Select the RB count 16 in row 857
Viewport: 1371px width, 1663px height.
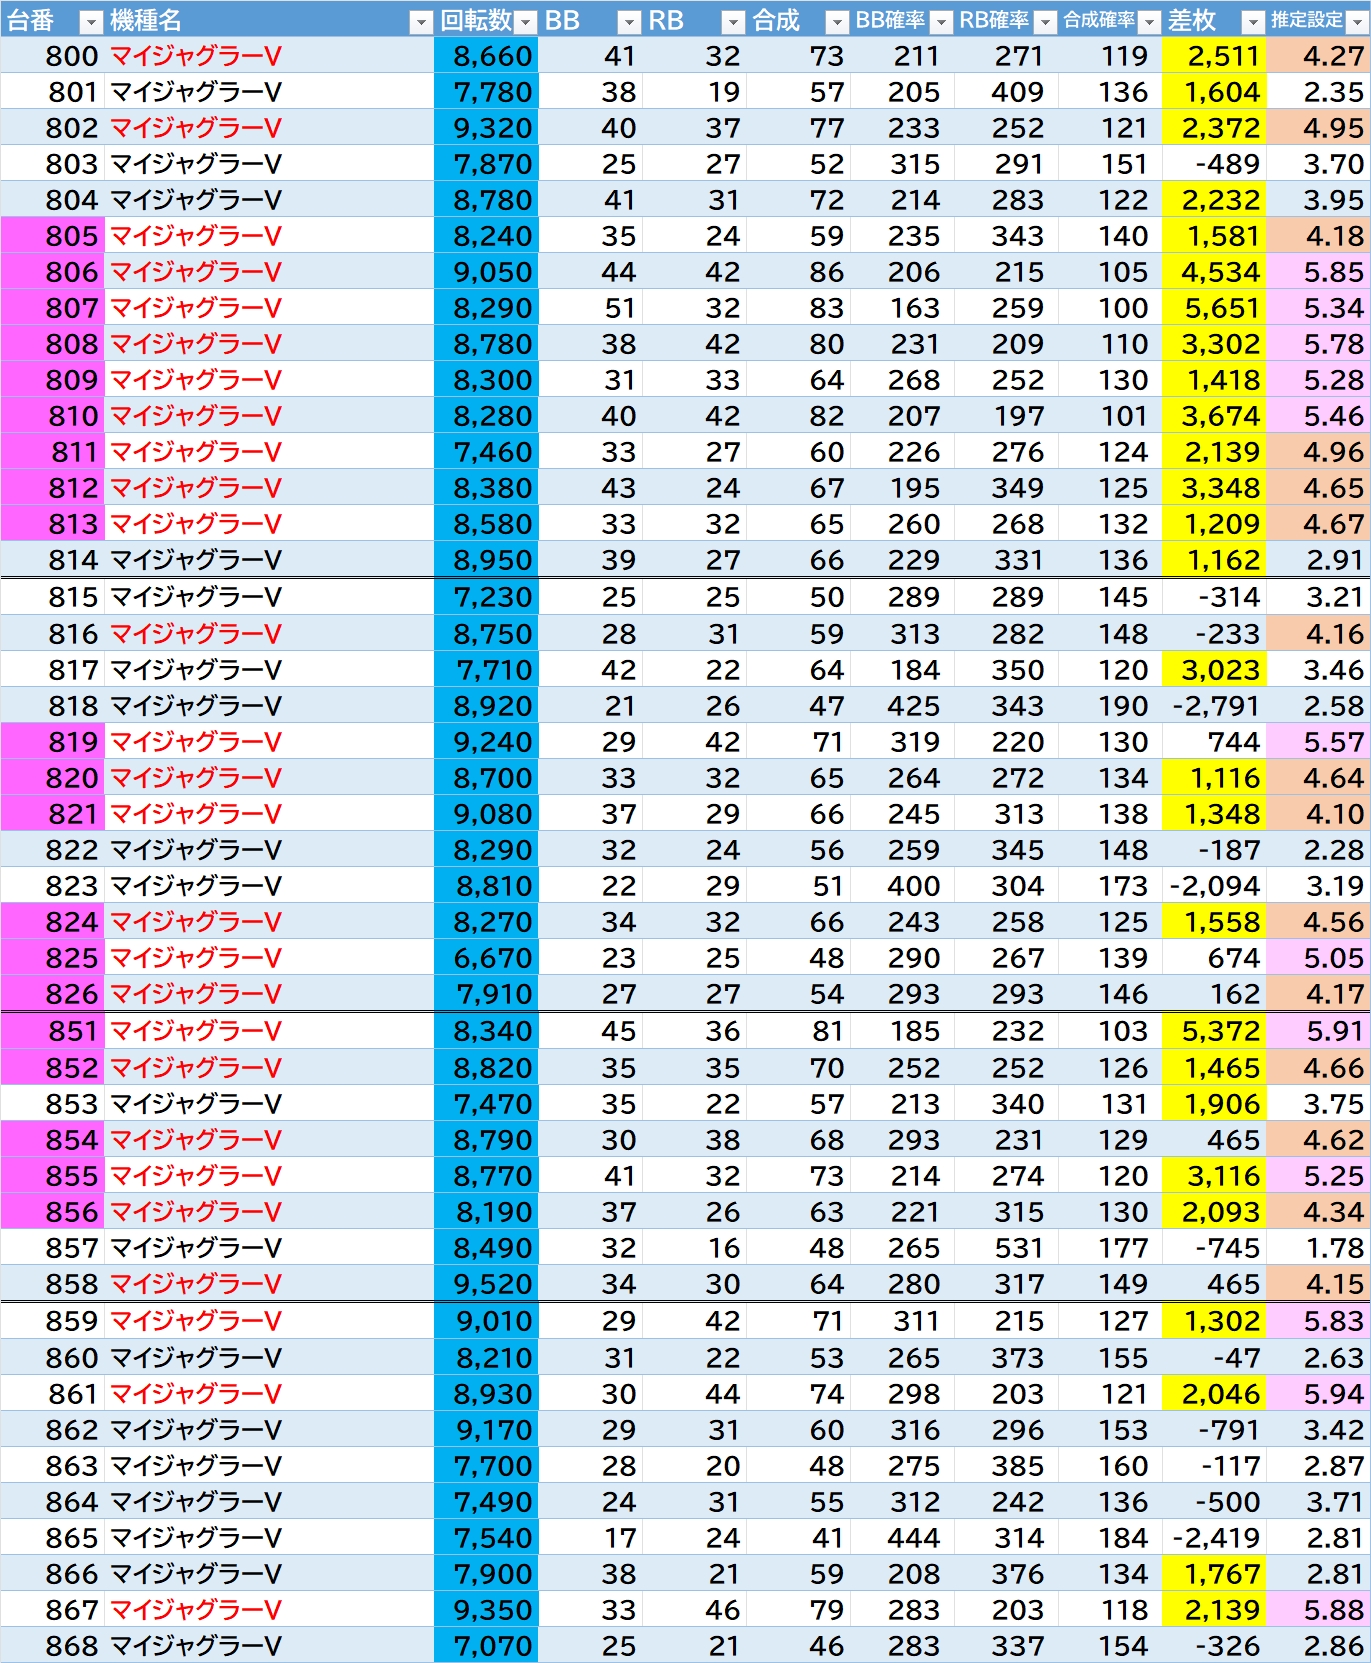694,1248
